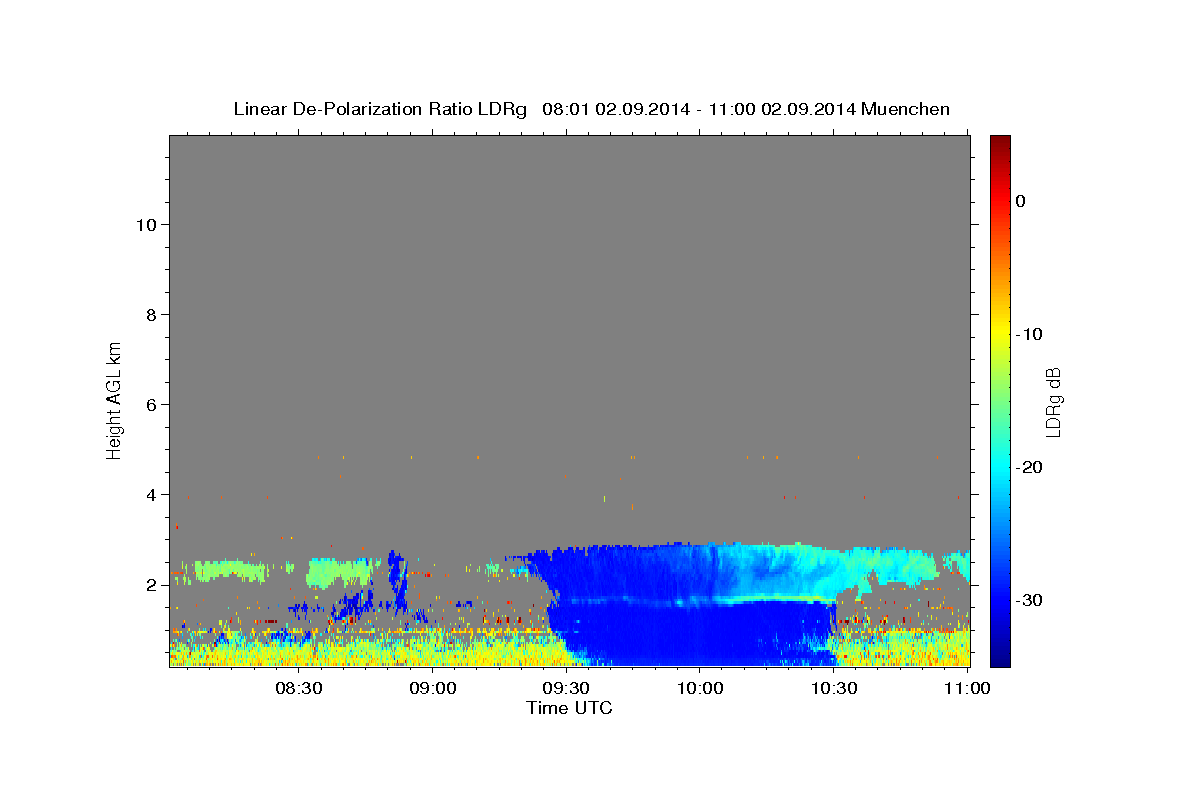This screenshot has height=800, width=1200.
Task: Click the 09:30 time tick label
Action: pos(566,688)
